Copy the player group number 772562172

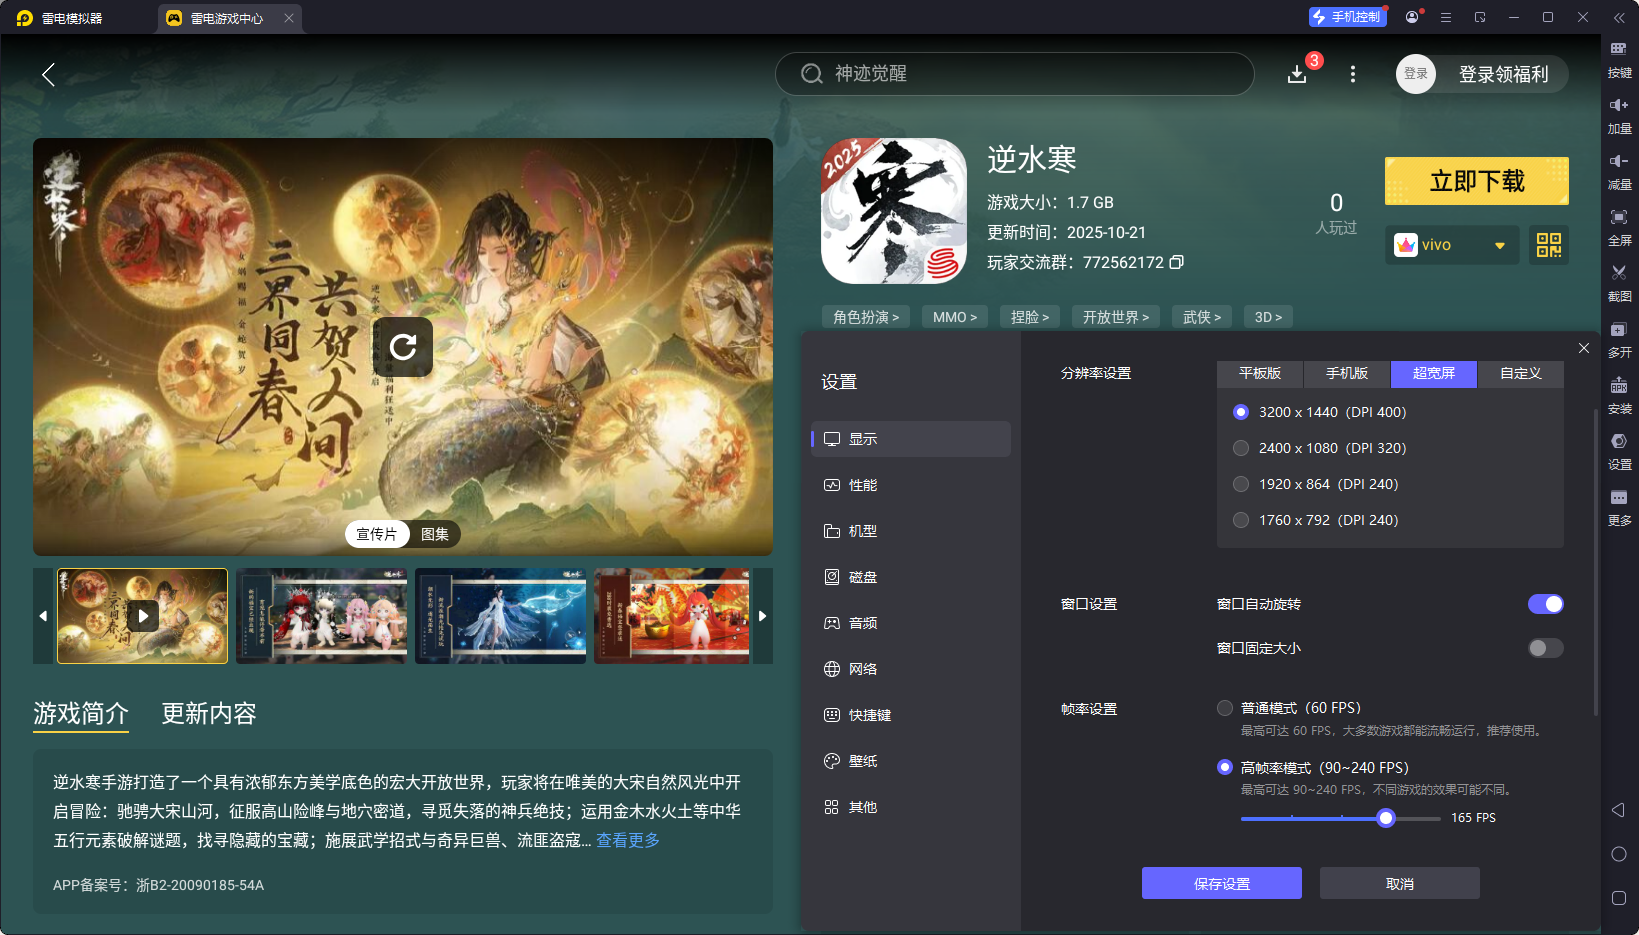click(1177, 262)
